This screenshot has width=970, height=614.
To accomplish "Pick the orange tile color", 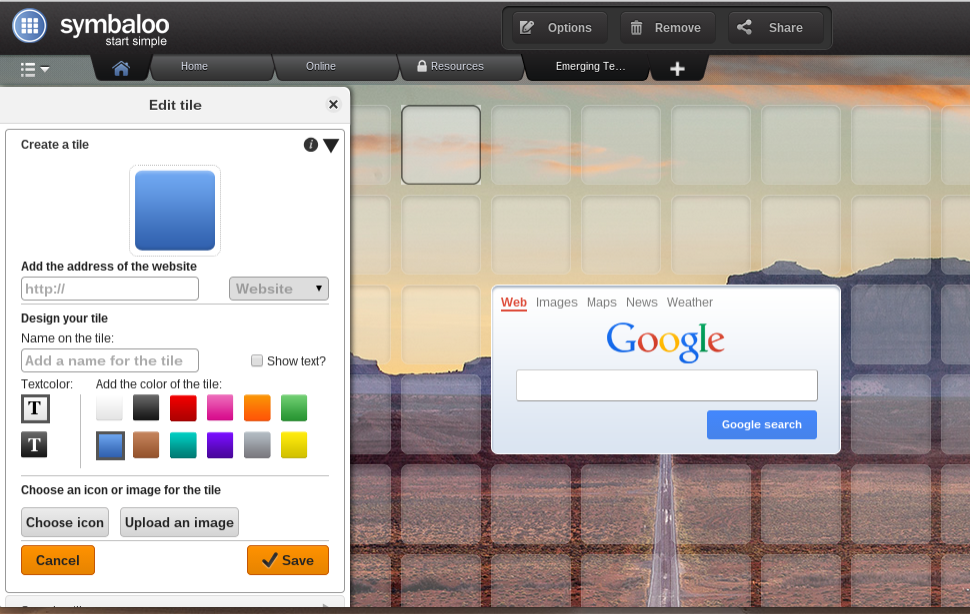I will (x=257, y=408).
